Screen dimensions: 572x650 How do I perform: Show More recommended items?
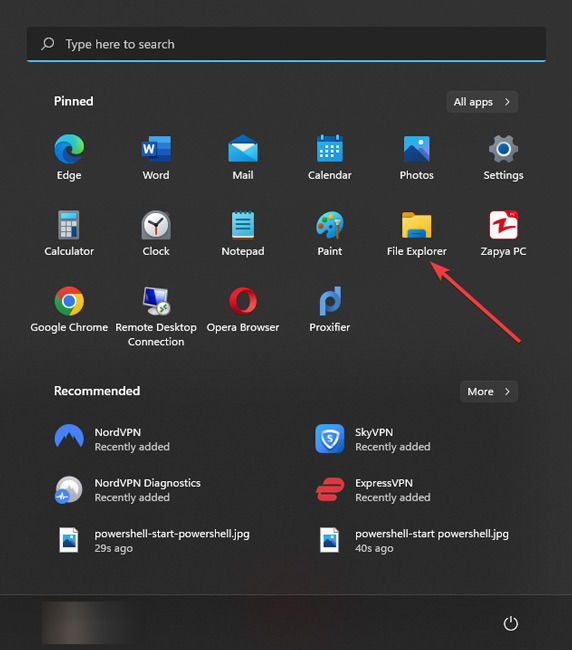click(x=489, y=391)
